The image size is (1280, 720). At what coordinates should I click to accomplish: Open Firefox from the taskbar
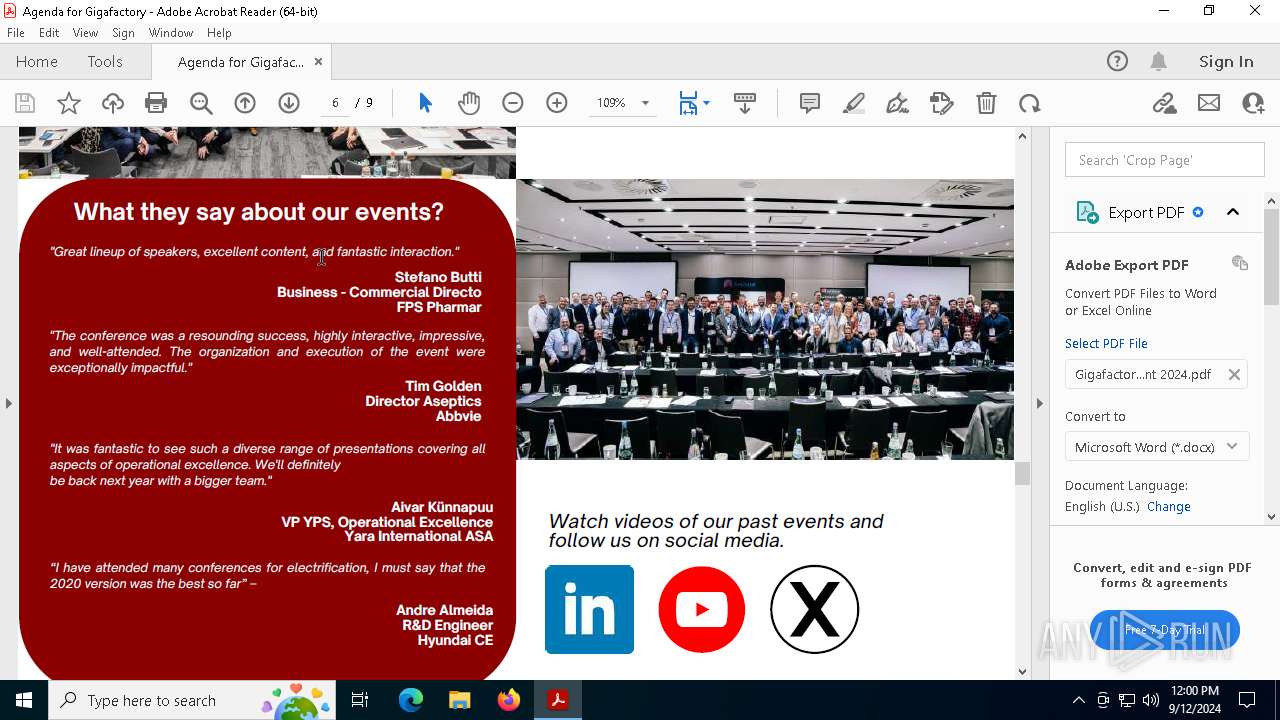[509, 700]
